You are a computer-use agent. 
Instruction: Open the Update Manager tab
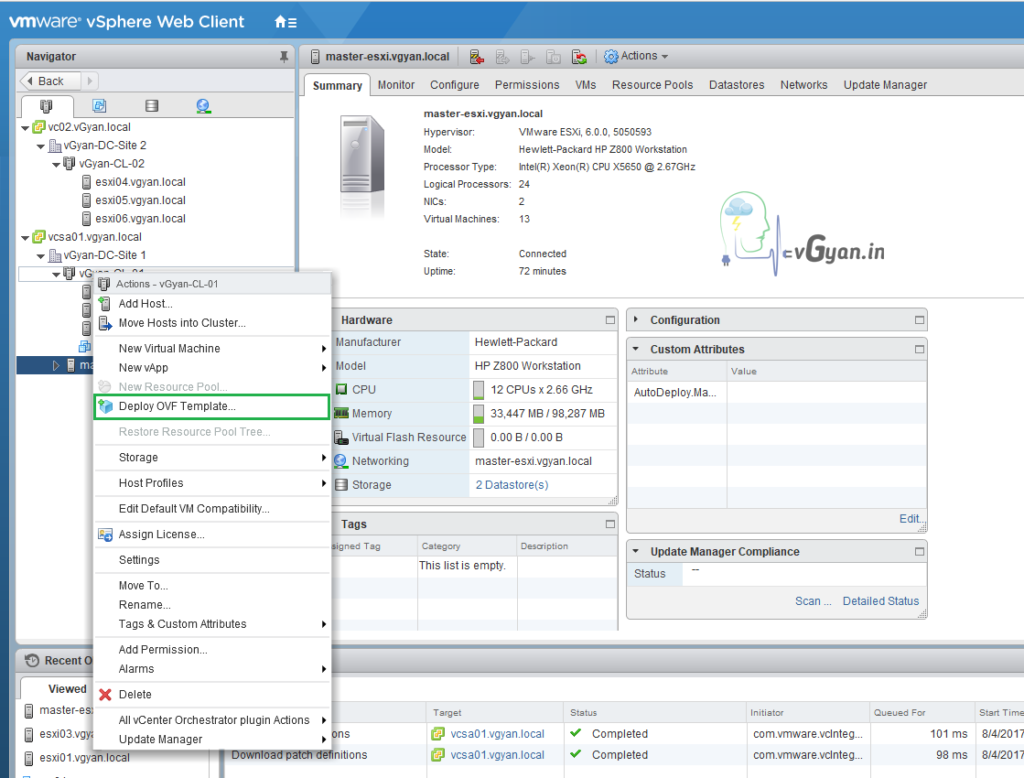pos(885,85)
